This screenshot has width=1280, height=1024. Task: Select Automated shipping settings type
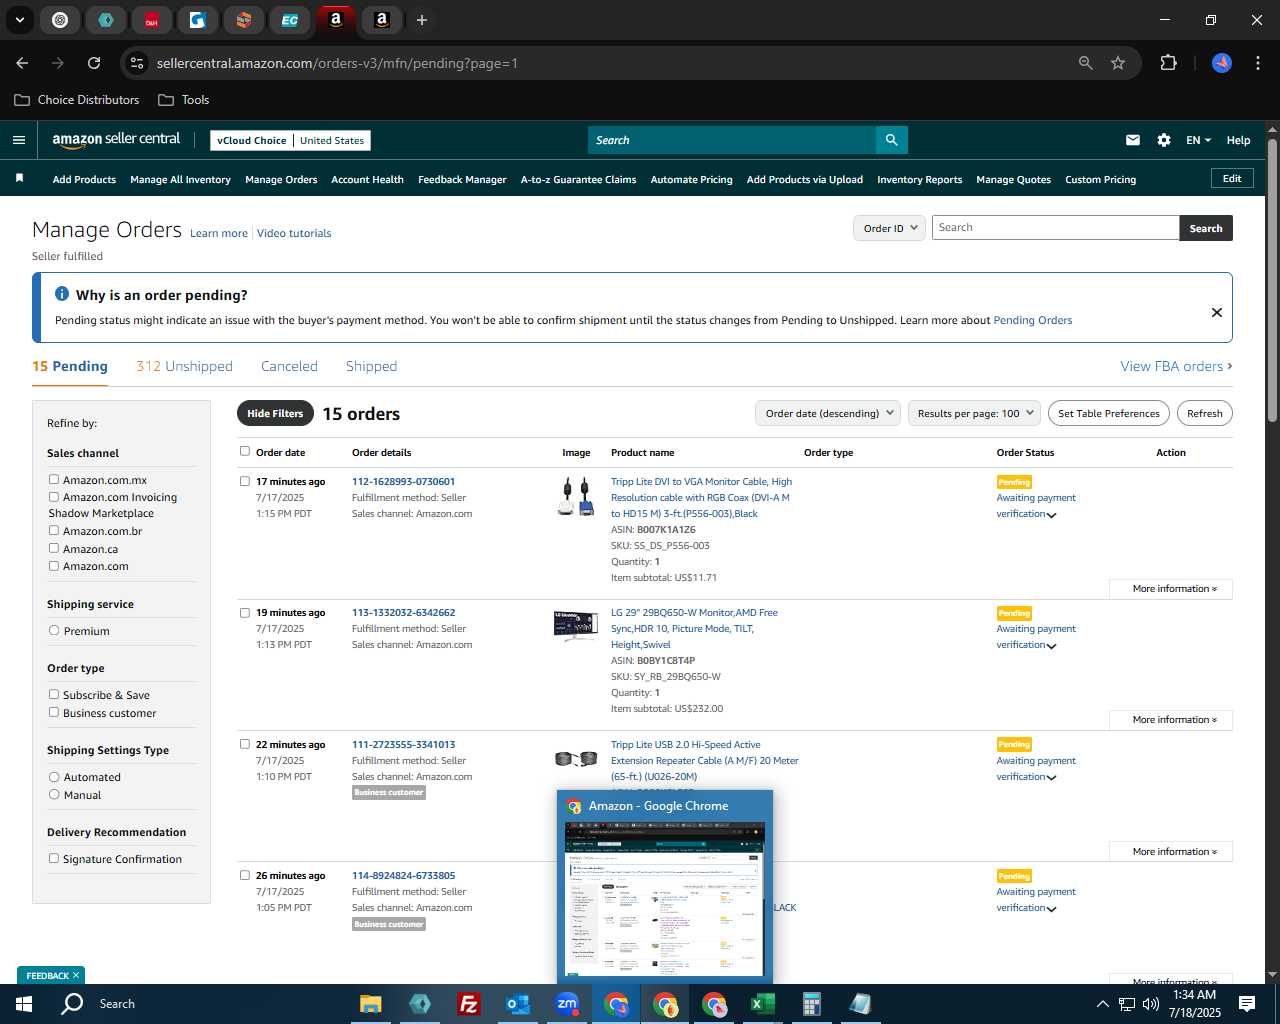[54, 776]
